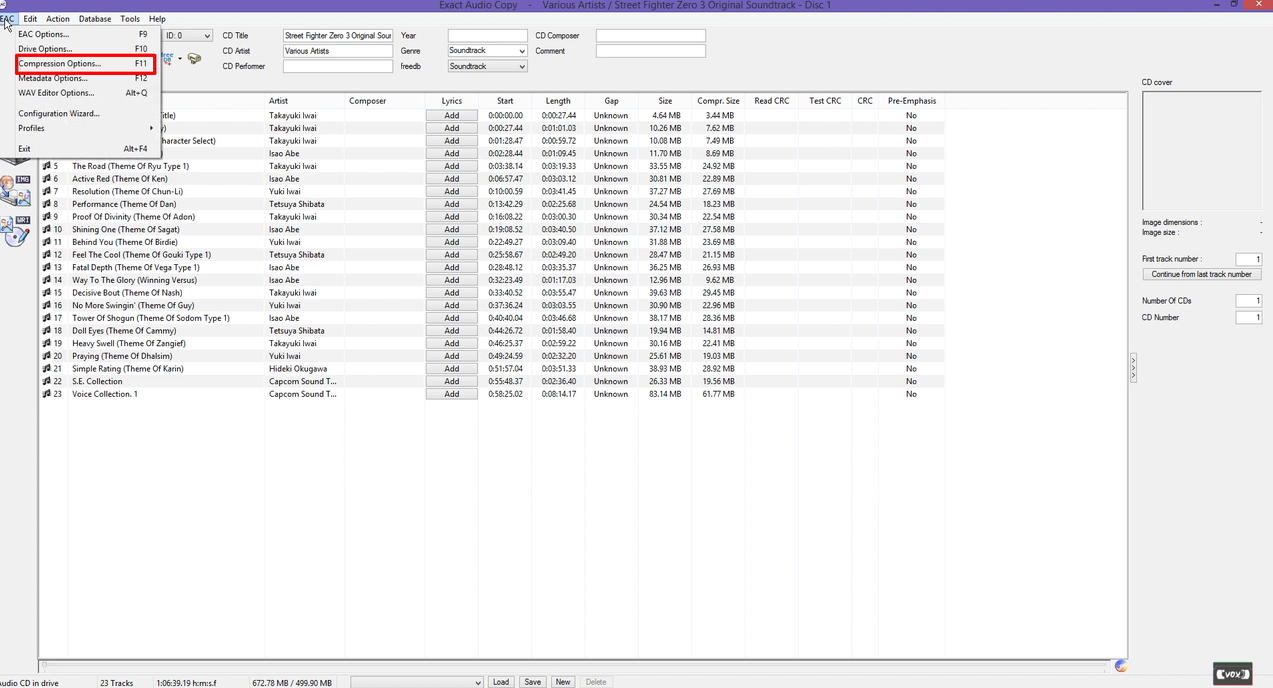Screen dimensions: 1273x688
Task: Click the music note icon of track 6
Action: (46, 179)
